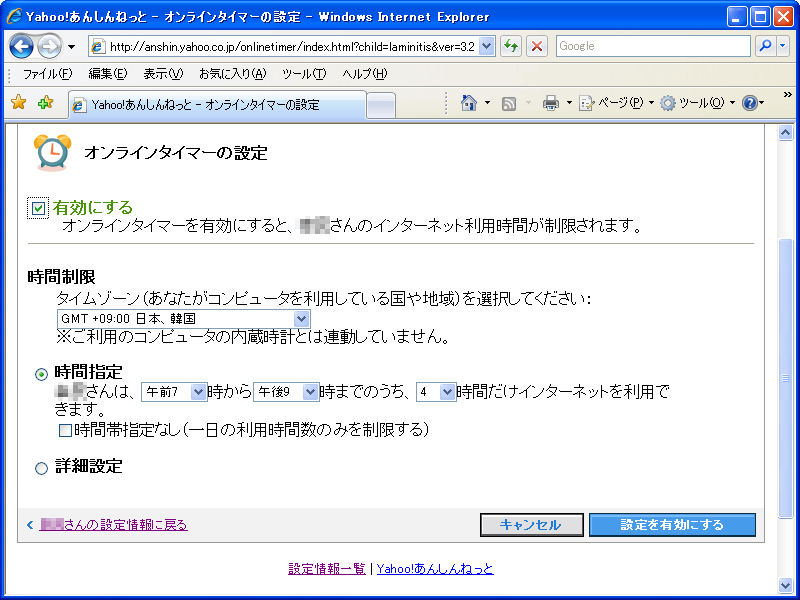Click the Stop loading red X icon

click(x=537, y=46)
